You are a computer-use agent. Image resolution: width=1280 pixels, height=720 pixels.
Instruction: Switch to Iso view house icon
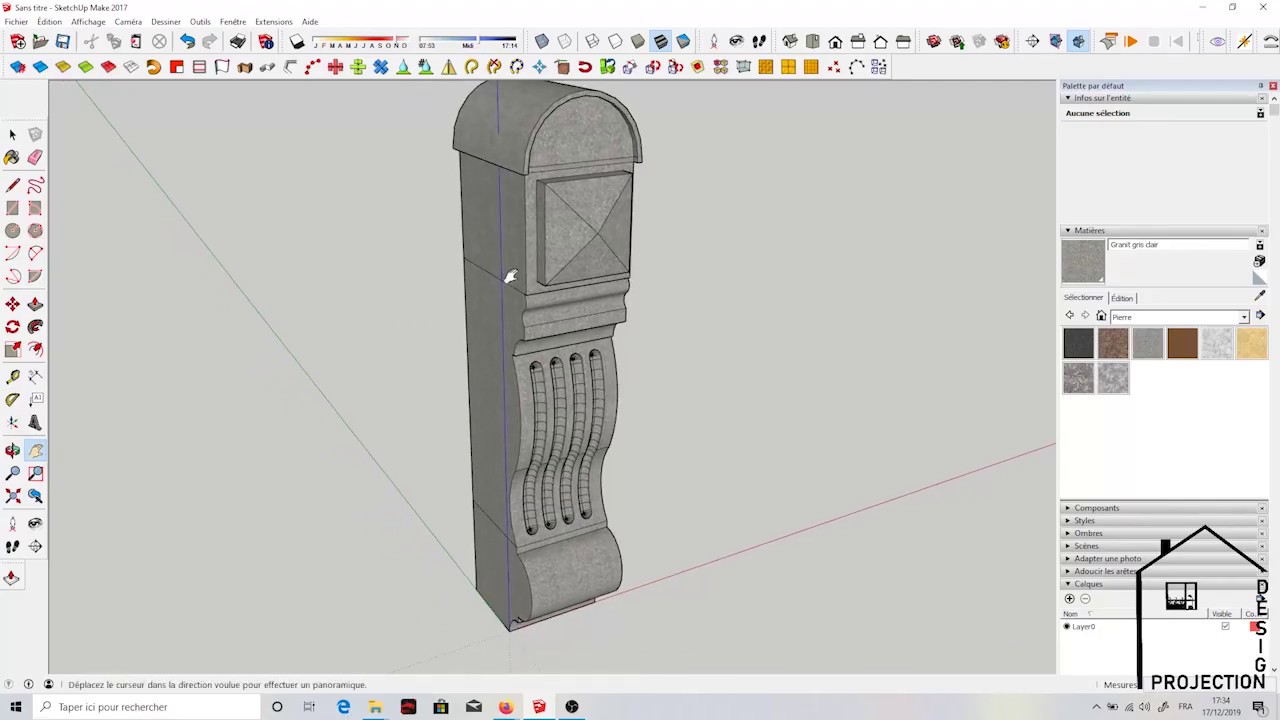pyautogui.click(x=790, y=41)
